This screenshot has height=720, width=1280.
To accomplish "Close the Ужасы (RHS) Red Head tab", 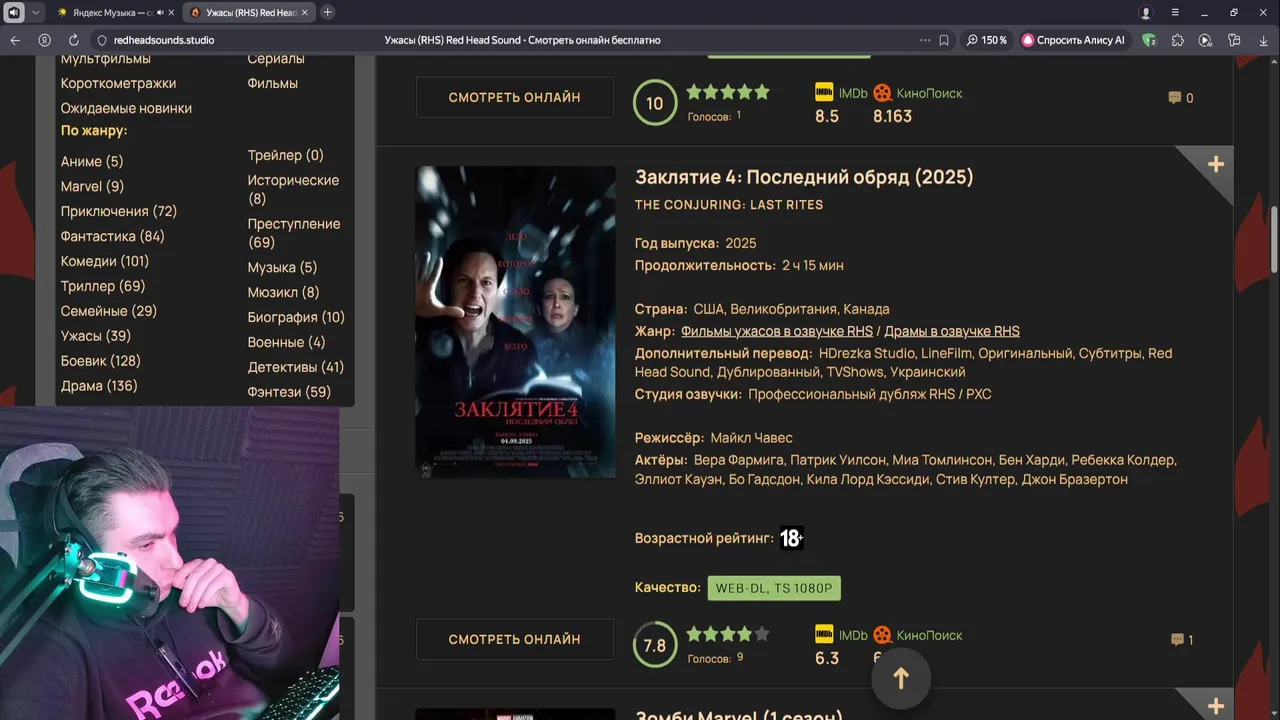I will (x=305, y=12).
